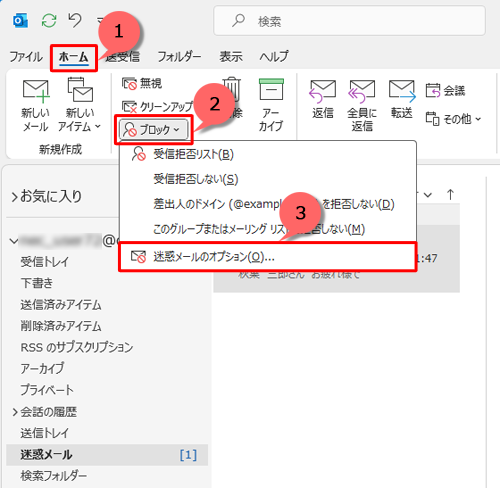This screenshot has width=500, height=488.
Task: Open the ファイル tab
Action: click(26, 57)
